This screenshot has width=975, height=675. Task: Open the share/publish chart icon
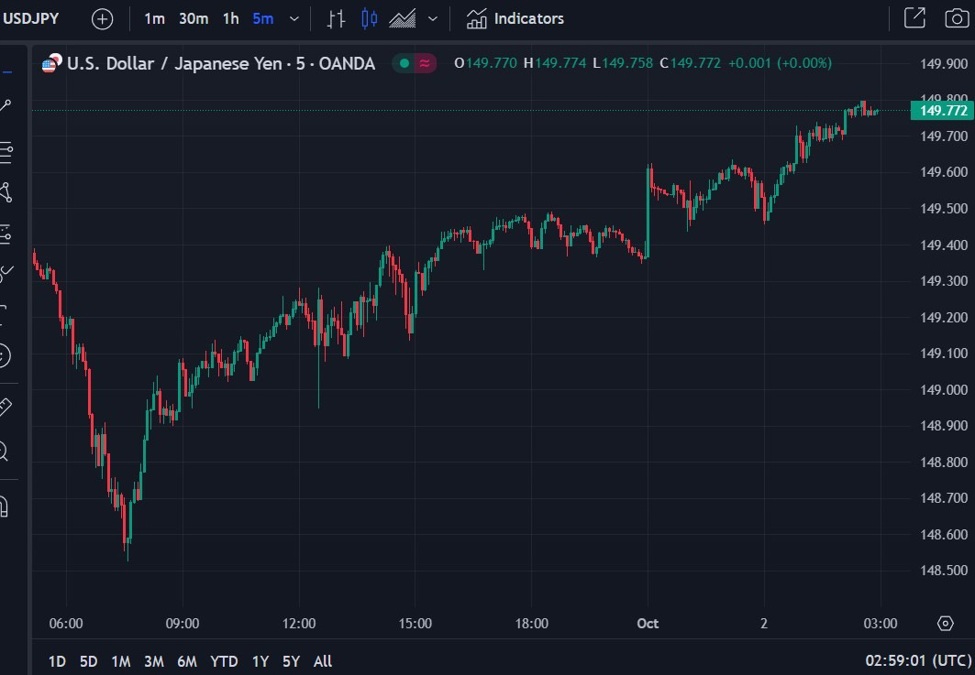(914, 19)
